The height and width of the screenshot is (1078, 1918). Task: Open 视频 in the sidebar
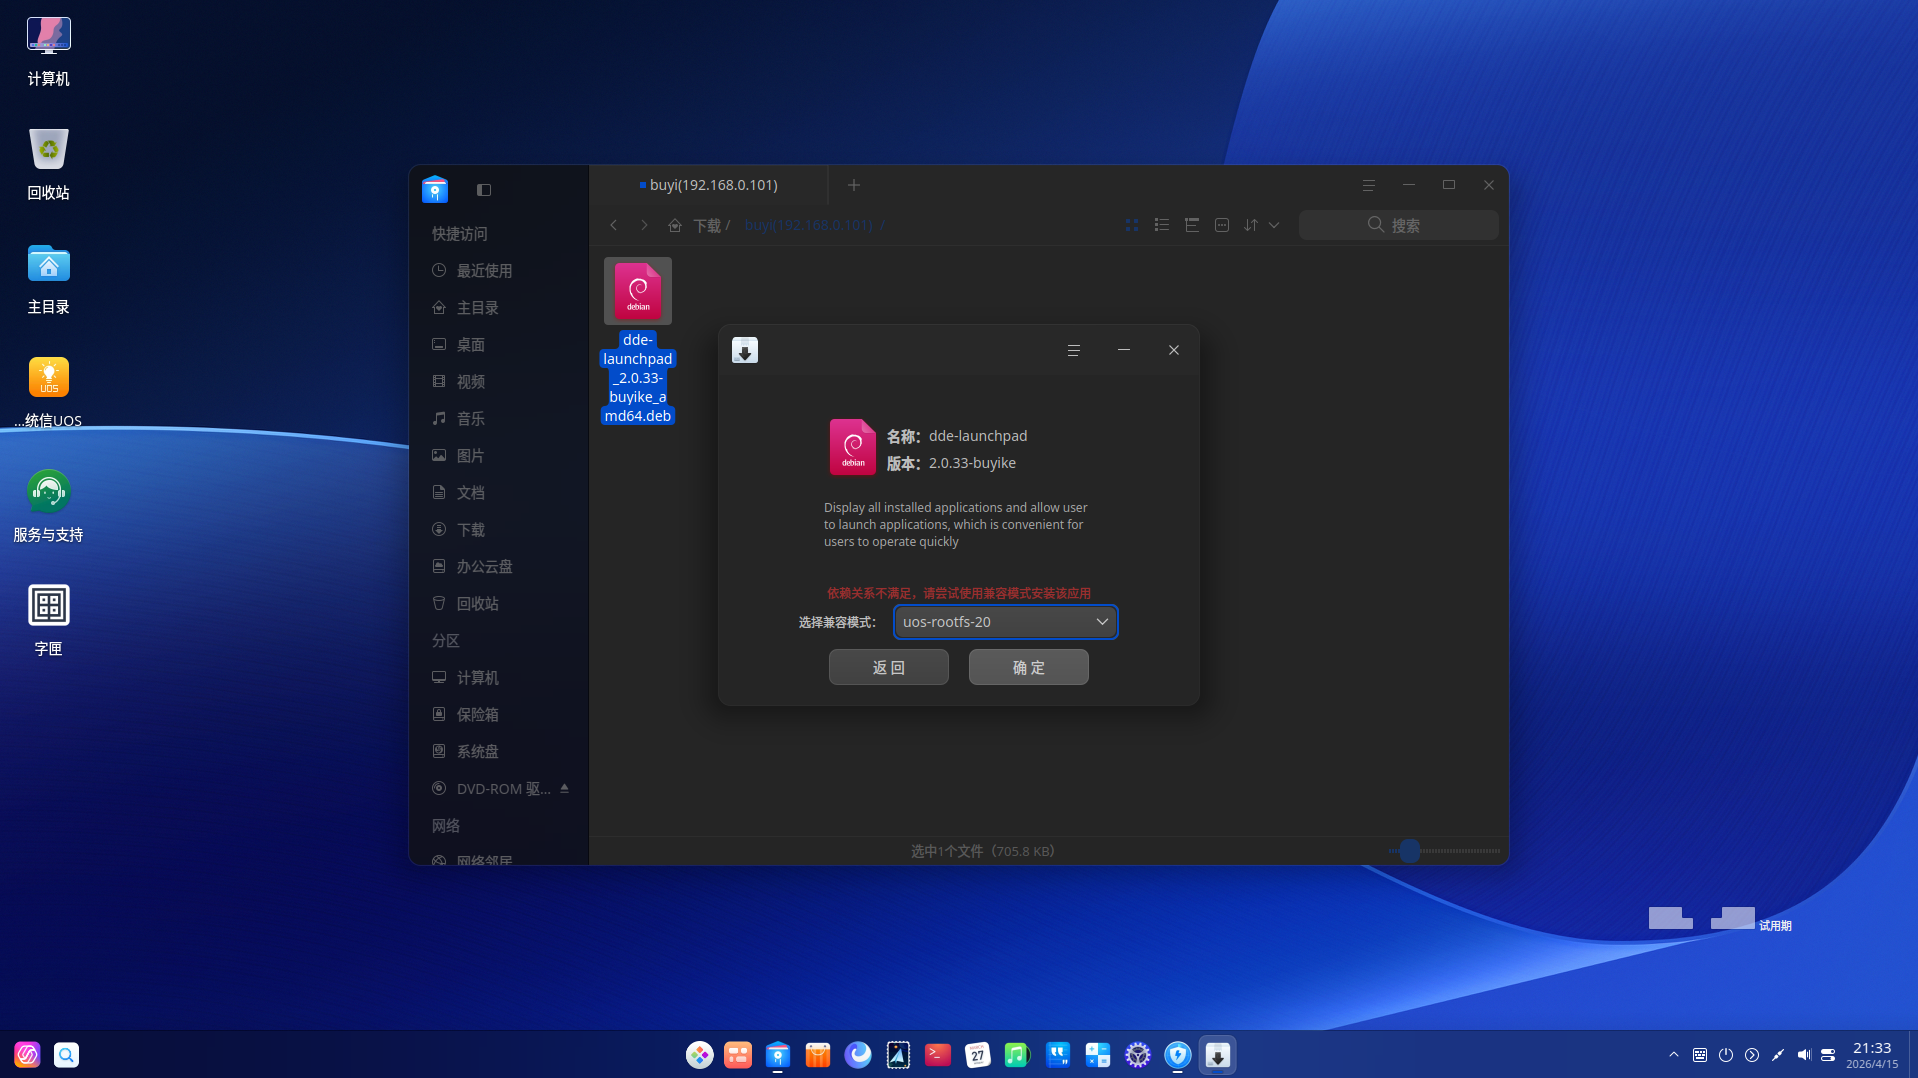pos(498,382)
